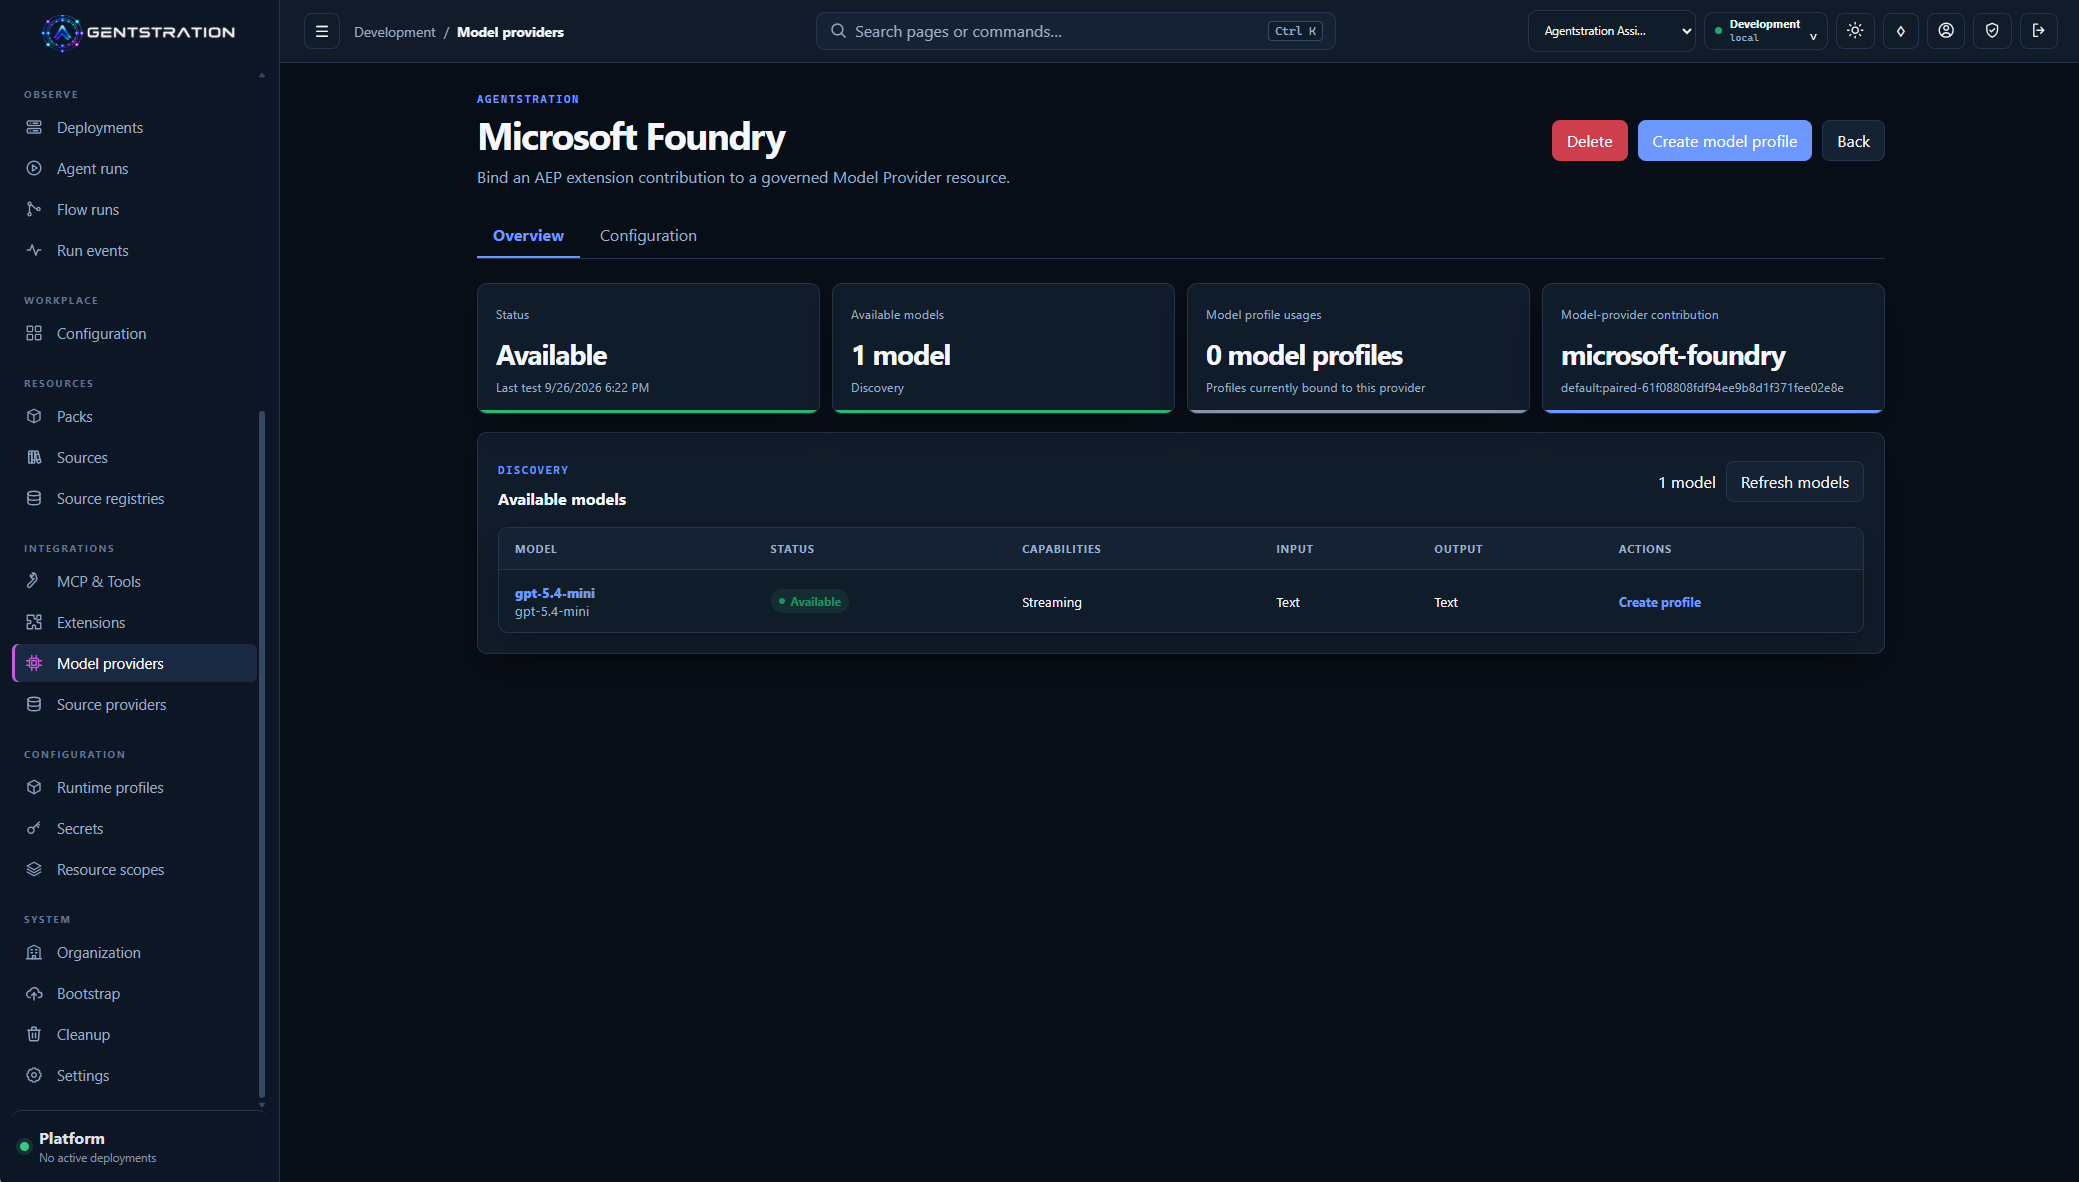Focus the Search pages or commands field

point(1075,31)
